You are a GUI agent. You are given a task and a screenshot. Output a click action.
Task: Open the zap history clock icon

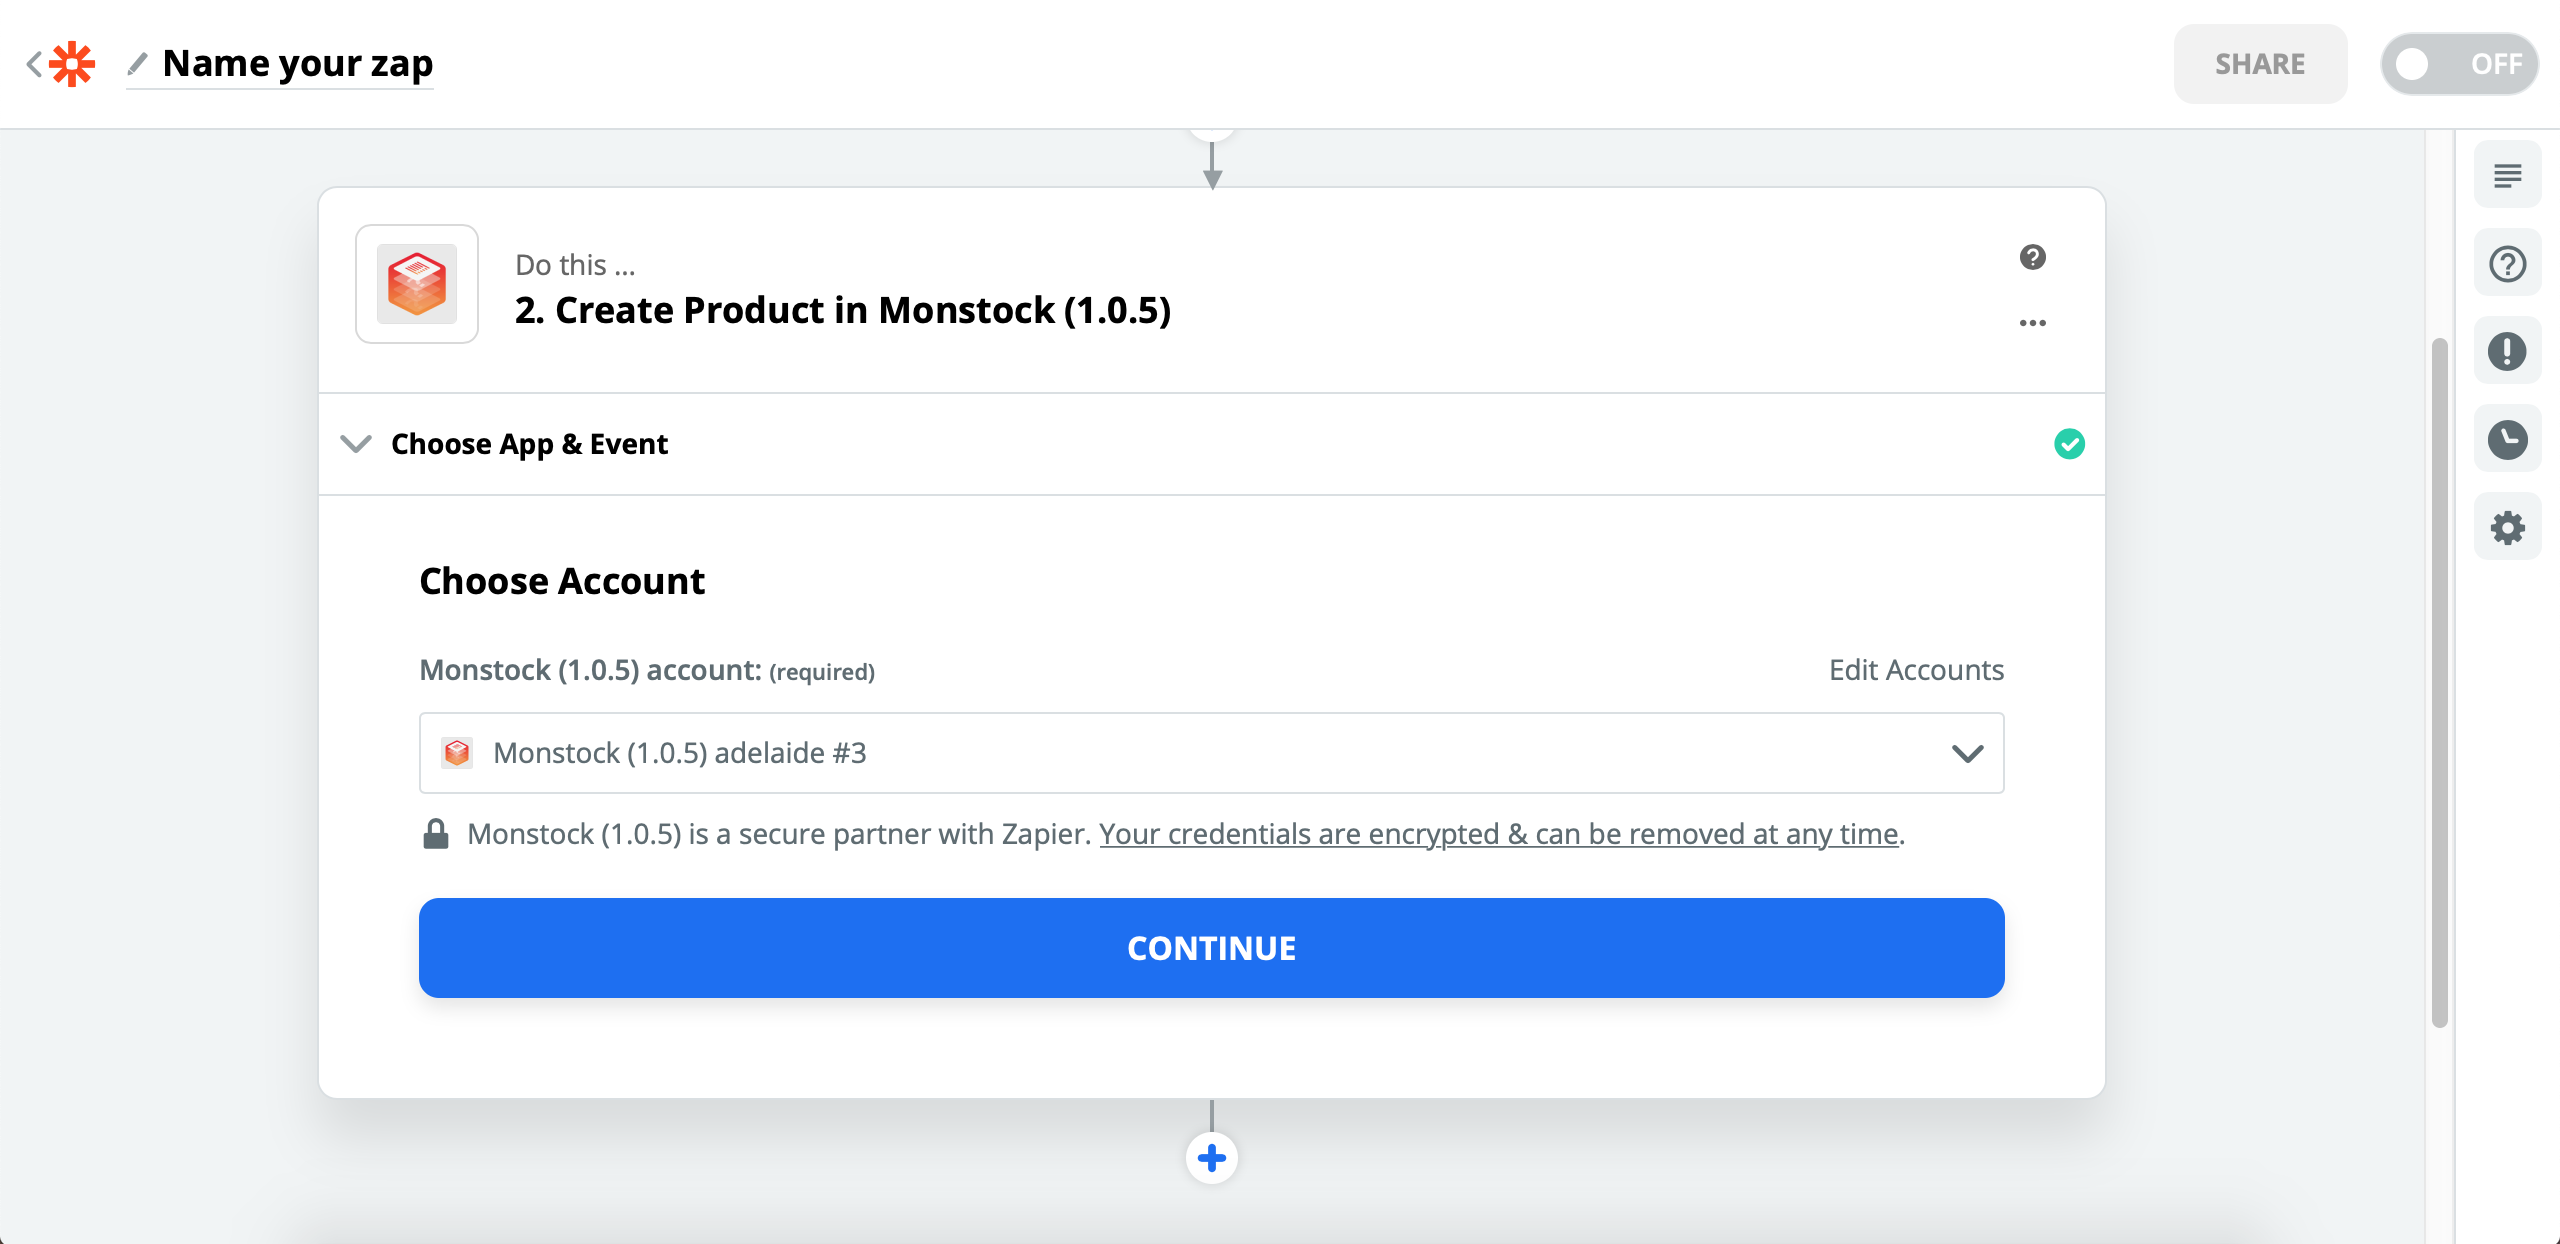[2507, 439]
